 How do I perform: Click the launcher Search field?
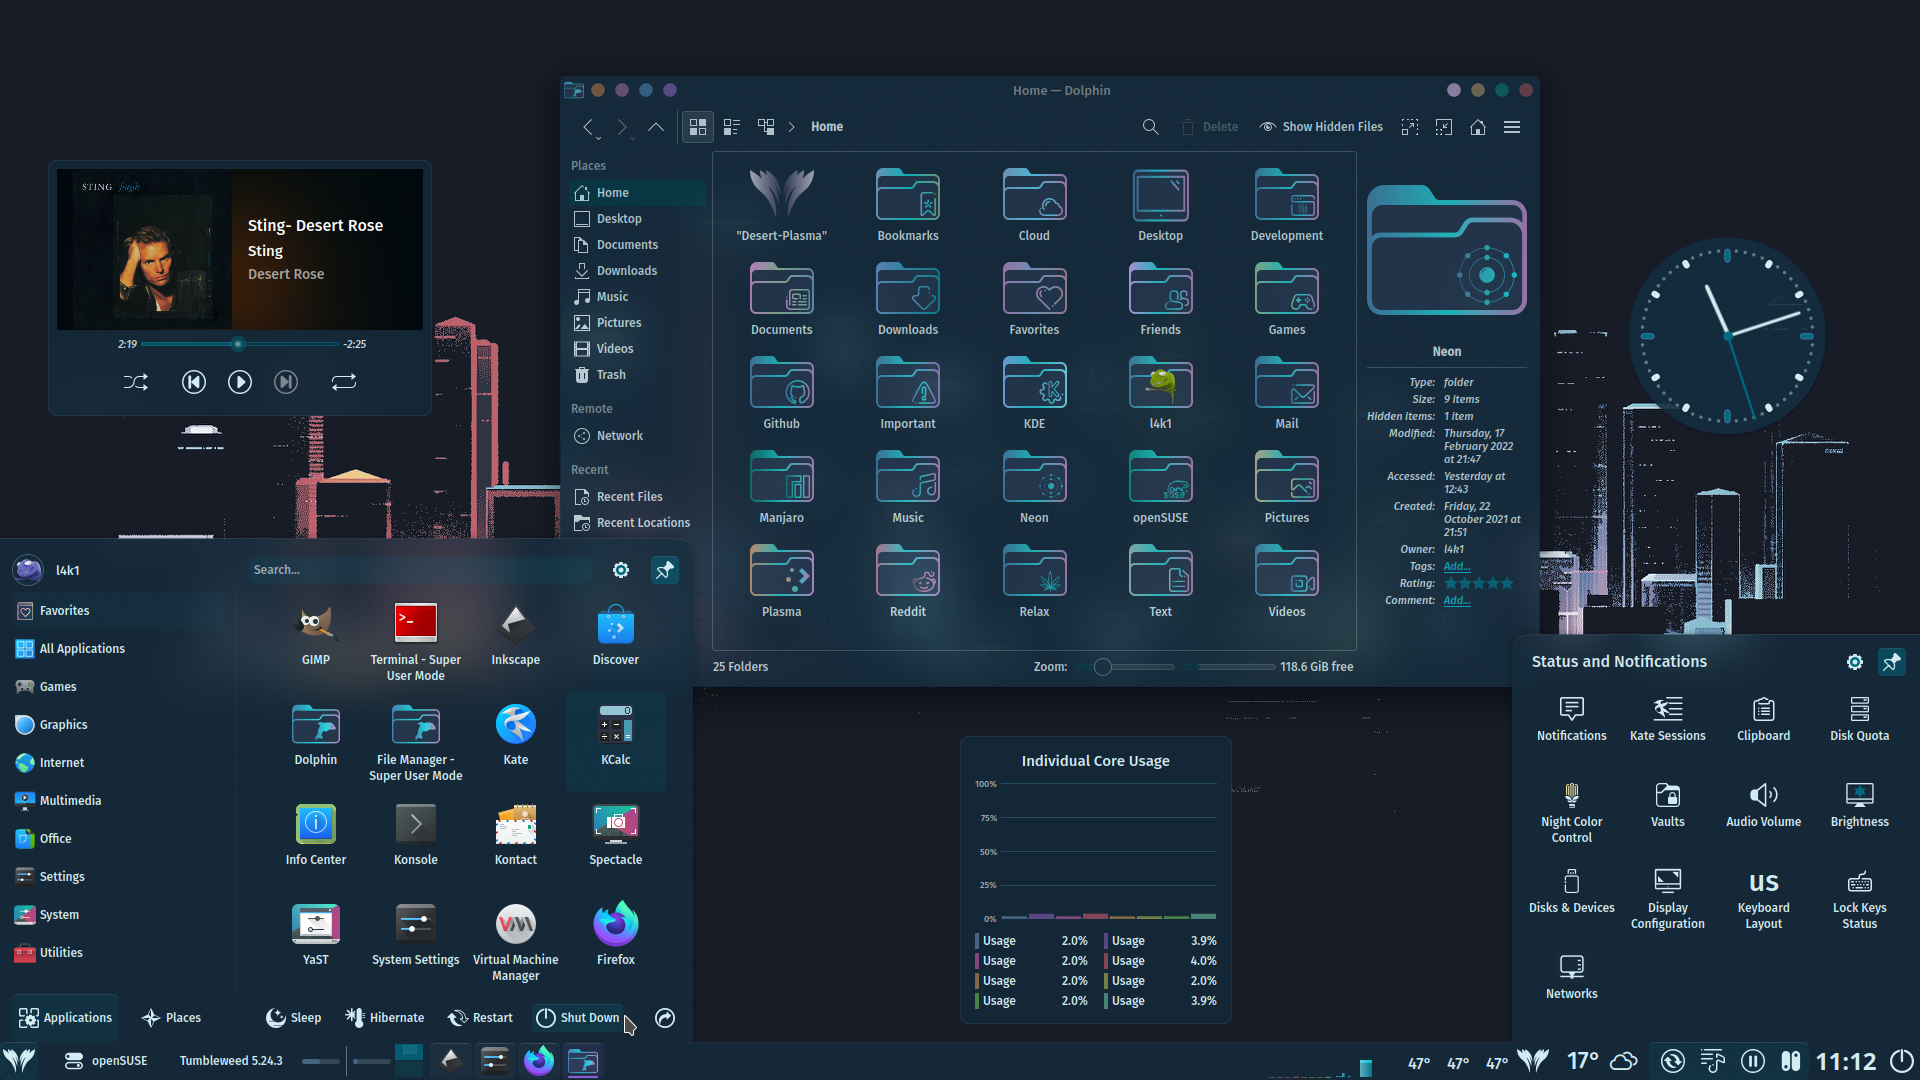coord(420,570)
